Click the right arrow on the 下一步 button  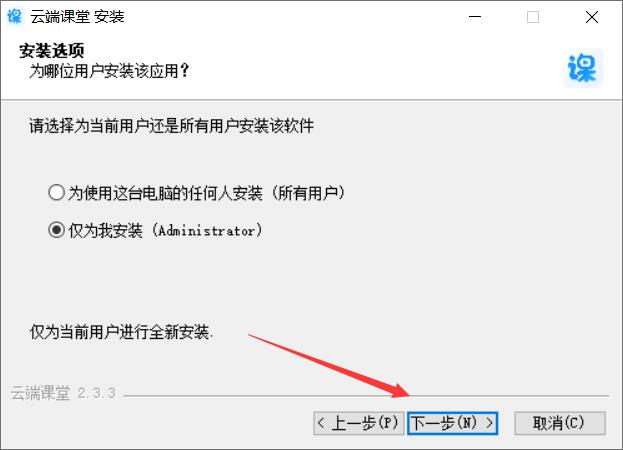coord(490,423)
